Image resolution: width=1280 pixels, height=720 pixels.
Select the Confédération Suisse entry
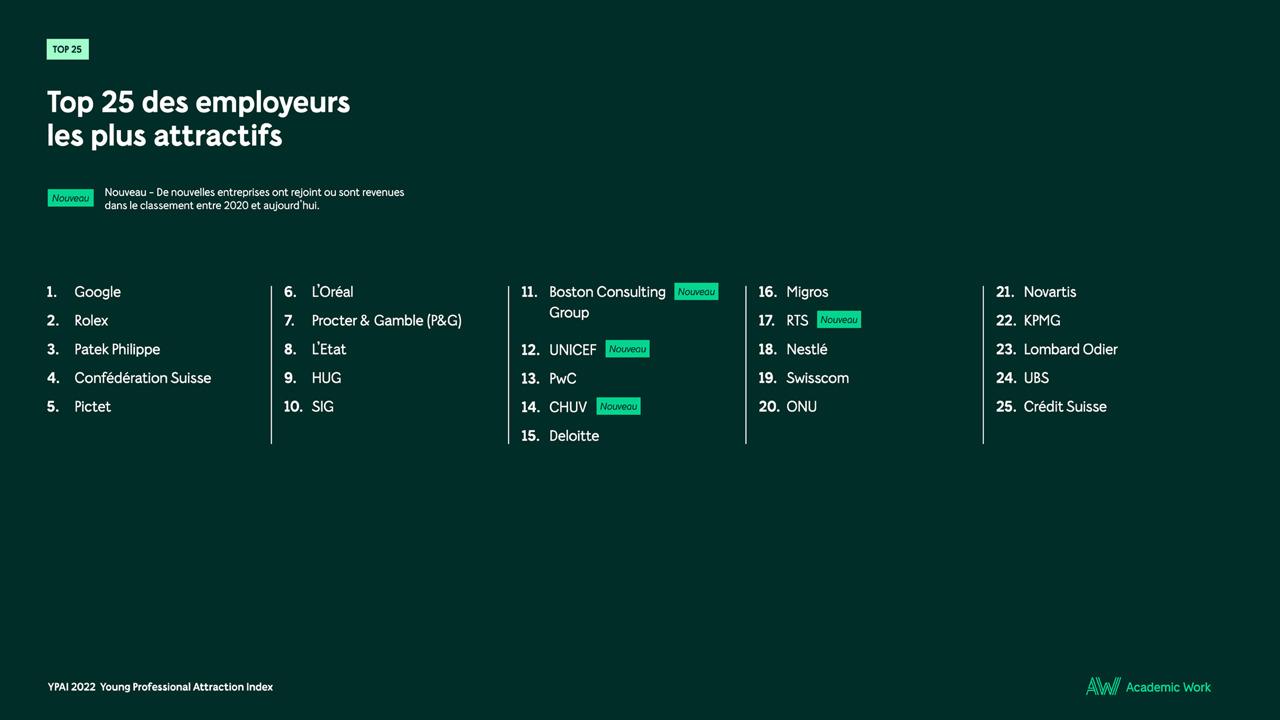coord(143,378)
